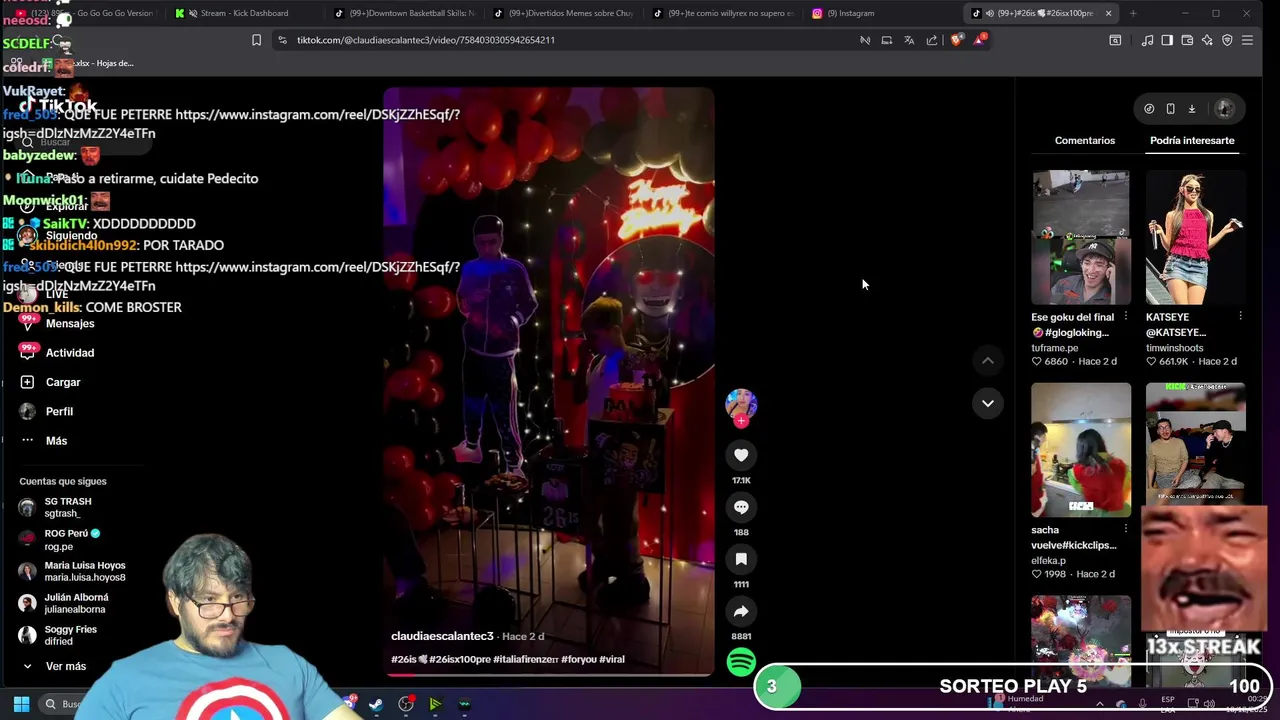Open OBS Studio from the taskbar
Screen dimensions: 1280x720
(406, 704)
